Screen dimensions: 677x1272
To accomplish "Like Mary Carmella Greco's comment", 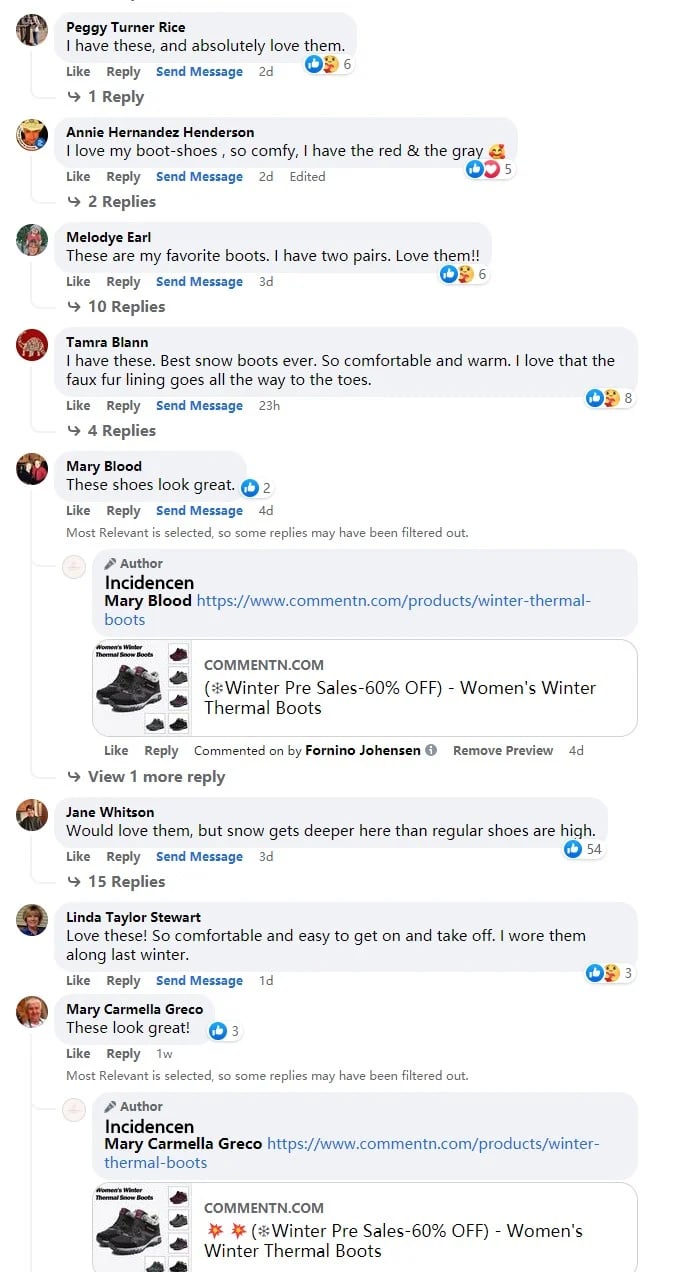I will tap(78, 1054).
